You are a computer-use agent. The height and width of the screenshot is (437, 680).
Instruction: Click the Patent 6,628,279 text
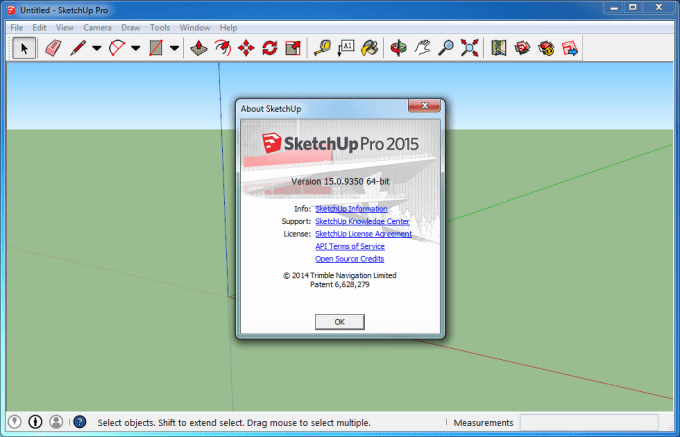[x=340, y=284]
